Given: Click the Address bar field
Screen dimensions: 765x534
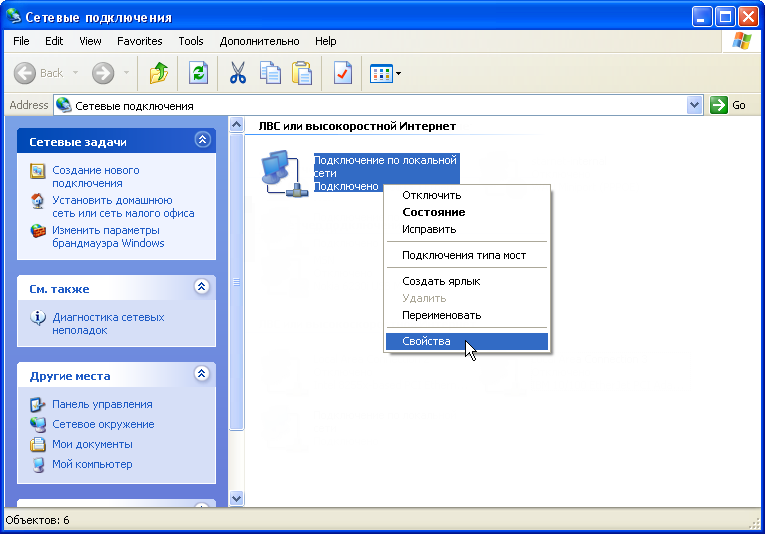Looking at the screenshot, I should pyautogui.click(x=378, y=105).
